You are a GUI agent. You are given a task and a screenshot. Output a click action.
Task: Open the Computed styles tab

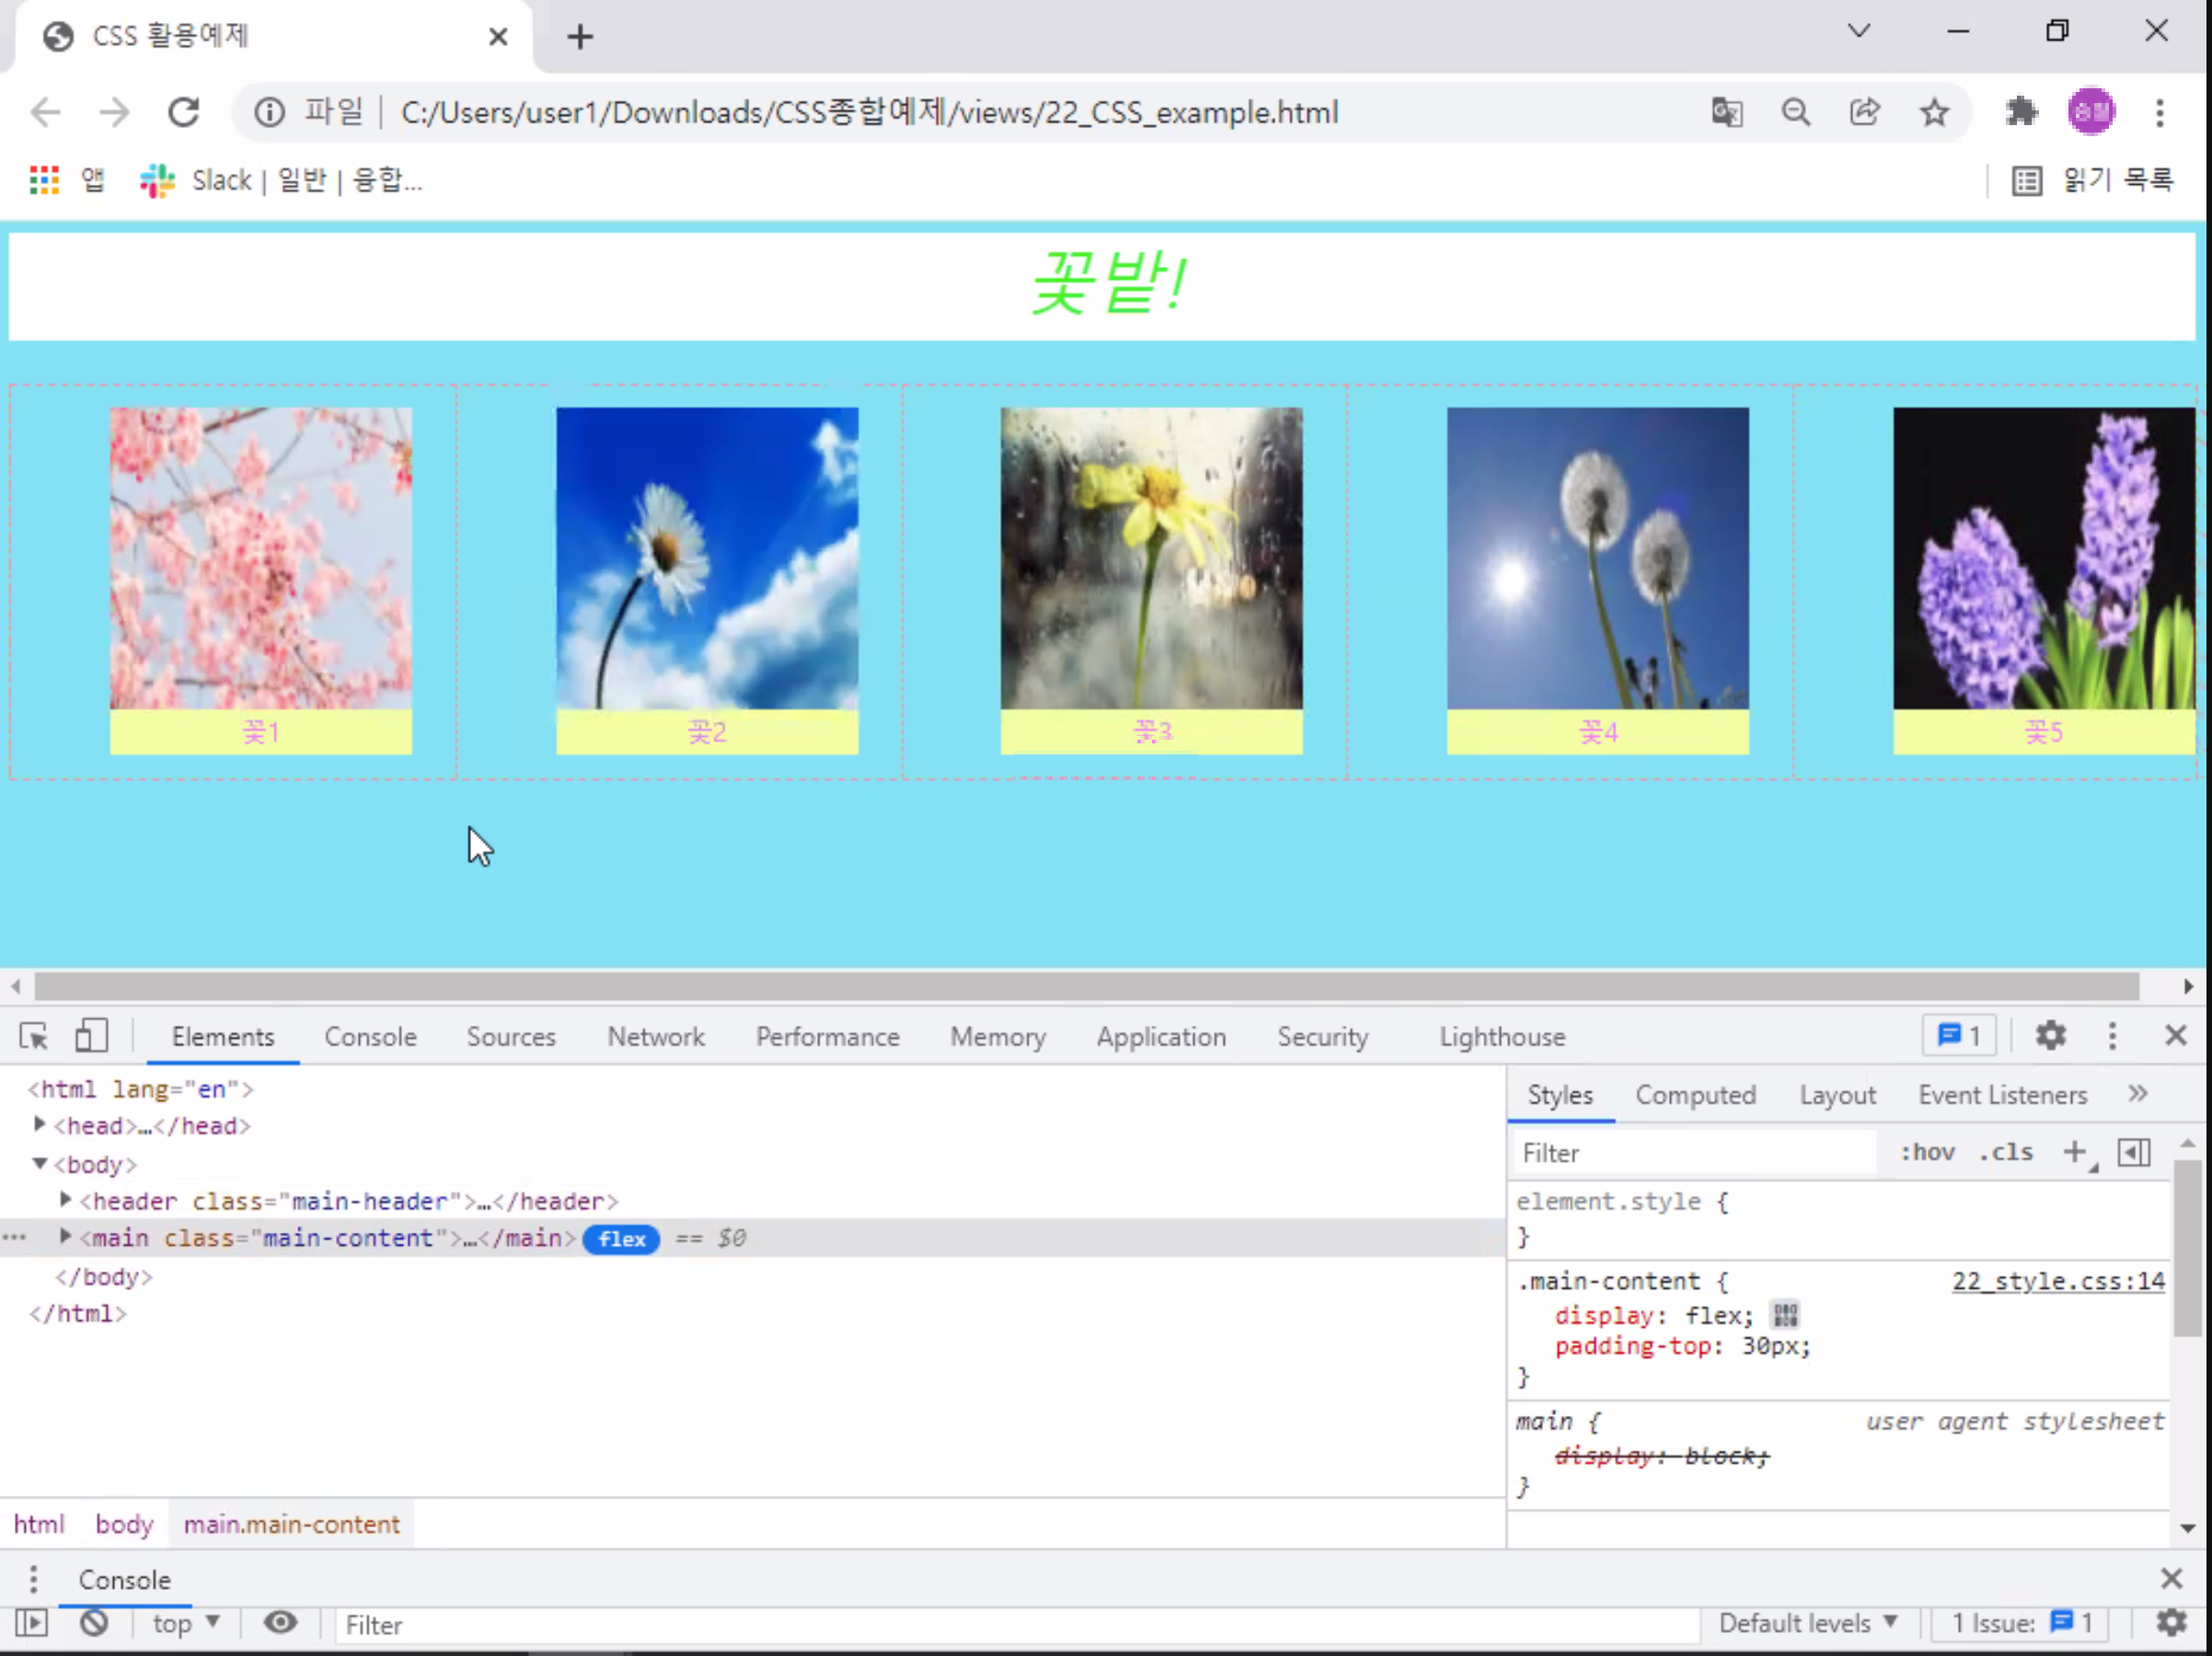[1695, 1095]
